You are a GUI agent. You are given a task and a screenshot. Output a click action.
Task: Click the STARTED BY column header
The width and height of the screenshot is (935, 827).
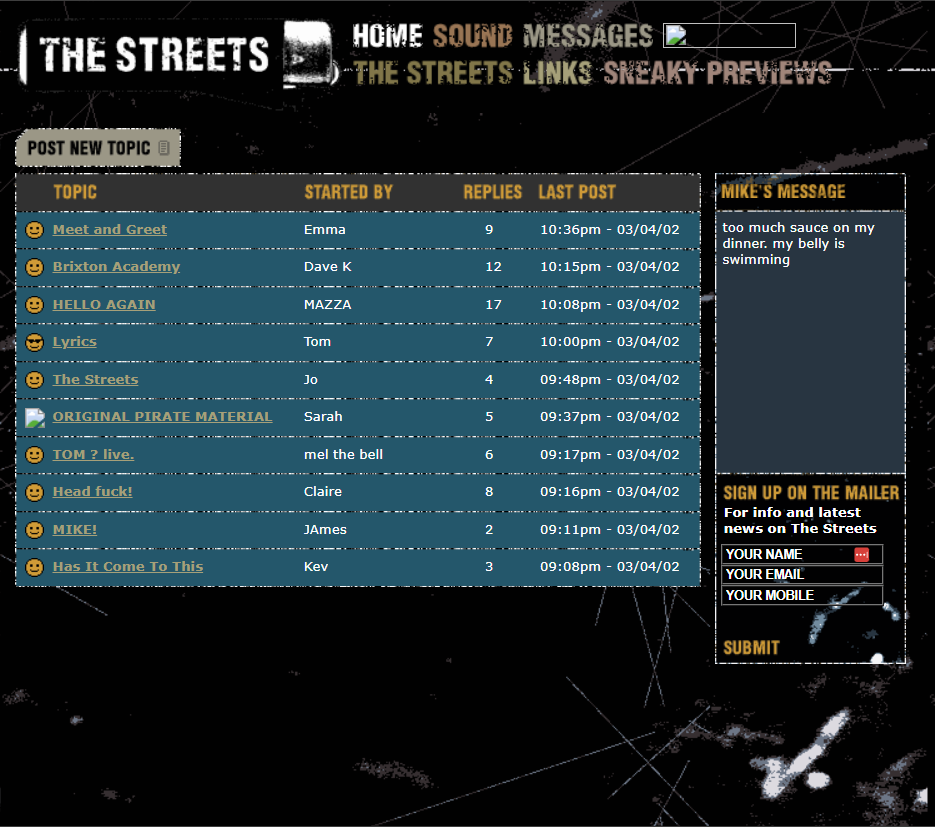pyautogui.click(x=349, y=192)
